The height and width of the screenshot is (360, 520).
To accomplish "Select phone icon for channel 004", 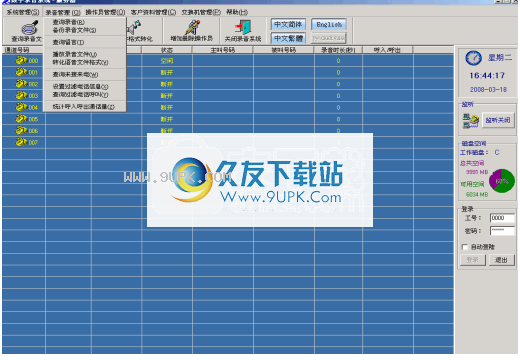I will tap(21, 107).
